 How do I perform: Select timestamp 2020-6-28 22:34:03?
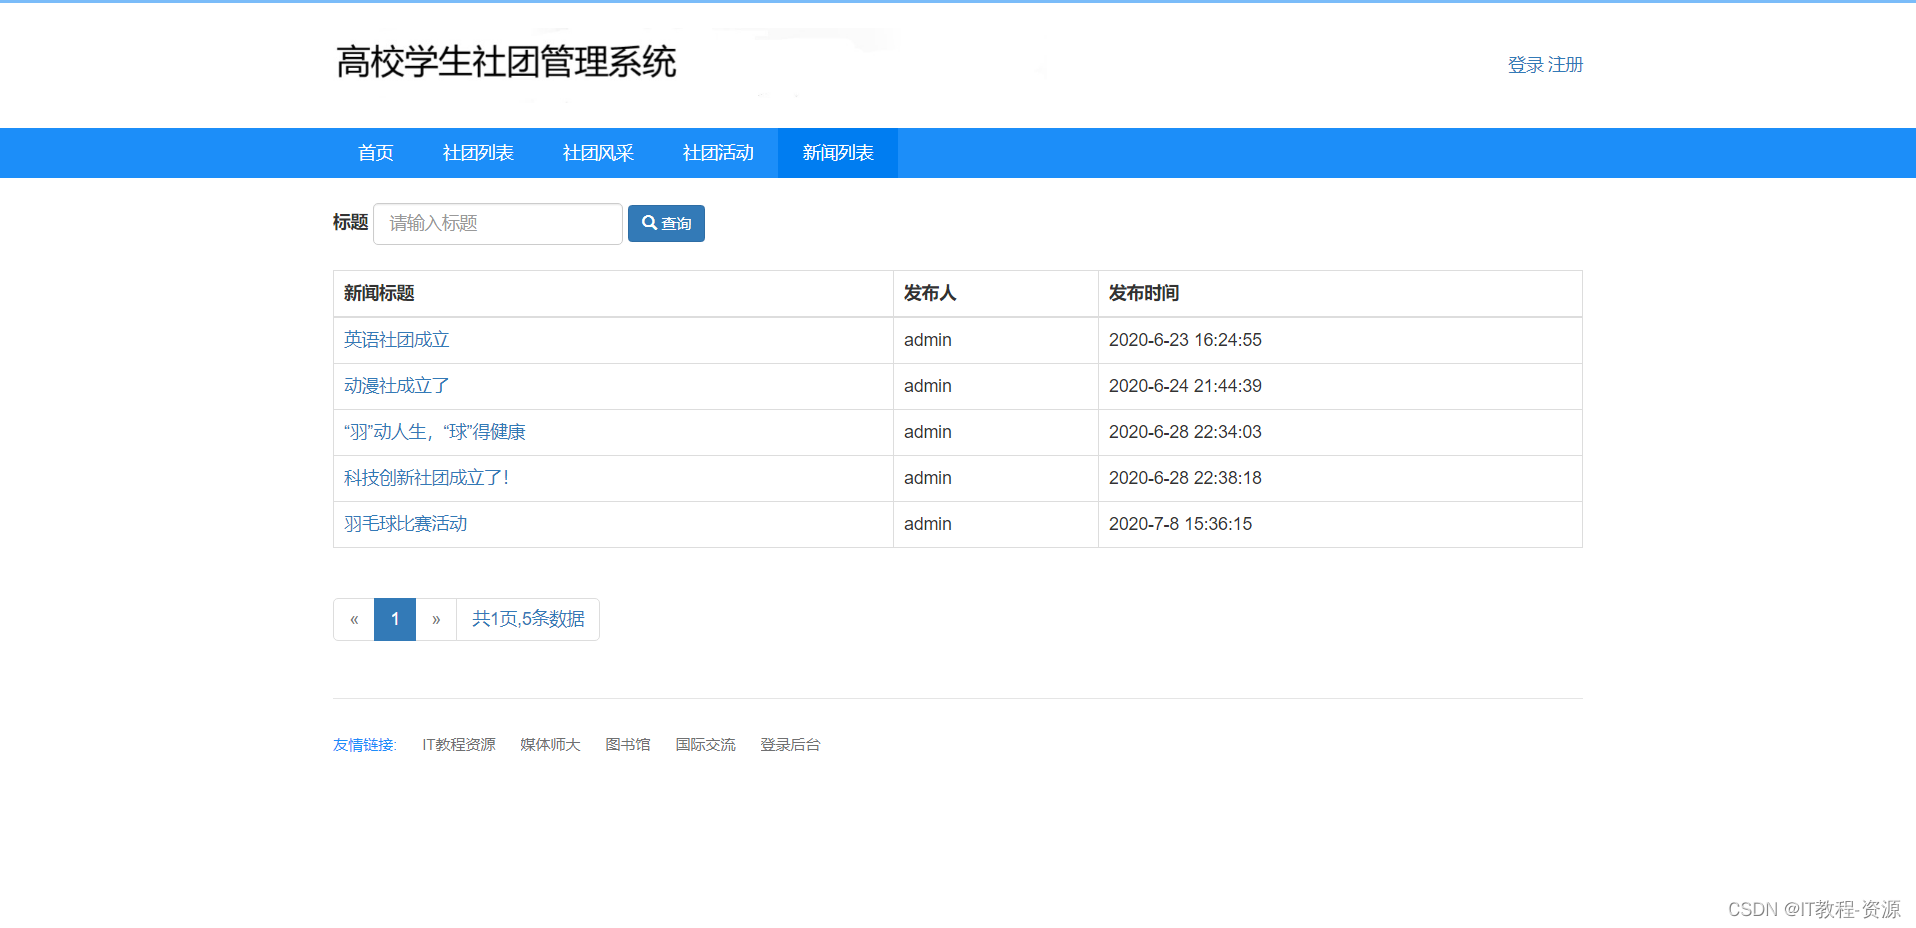1185,432
